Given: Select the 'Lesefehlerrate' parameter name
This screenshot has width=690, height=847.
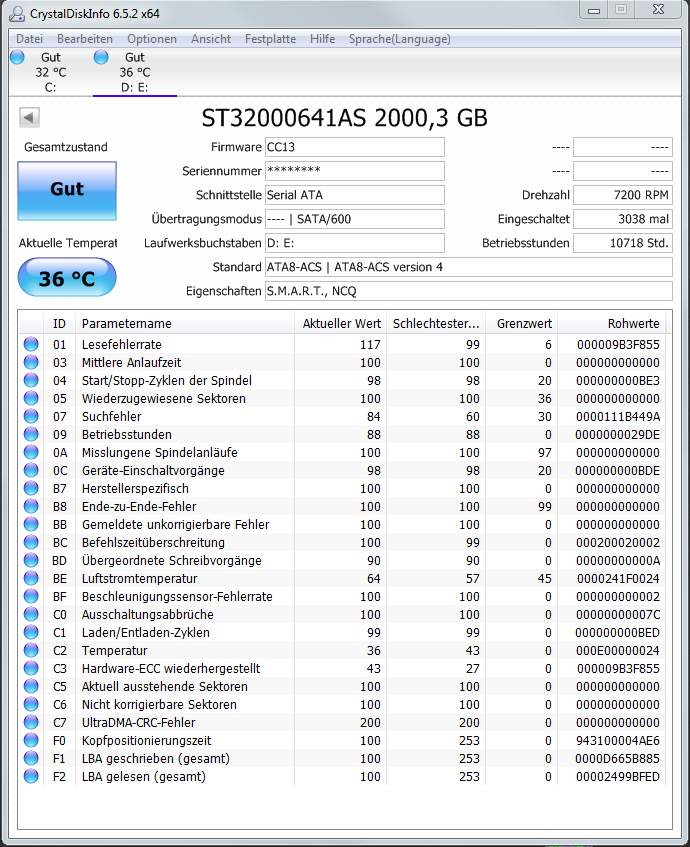Looking at the screenshot, I should (122, 345).
